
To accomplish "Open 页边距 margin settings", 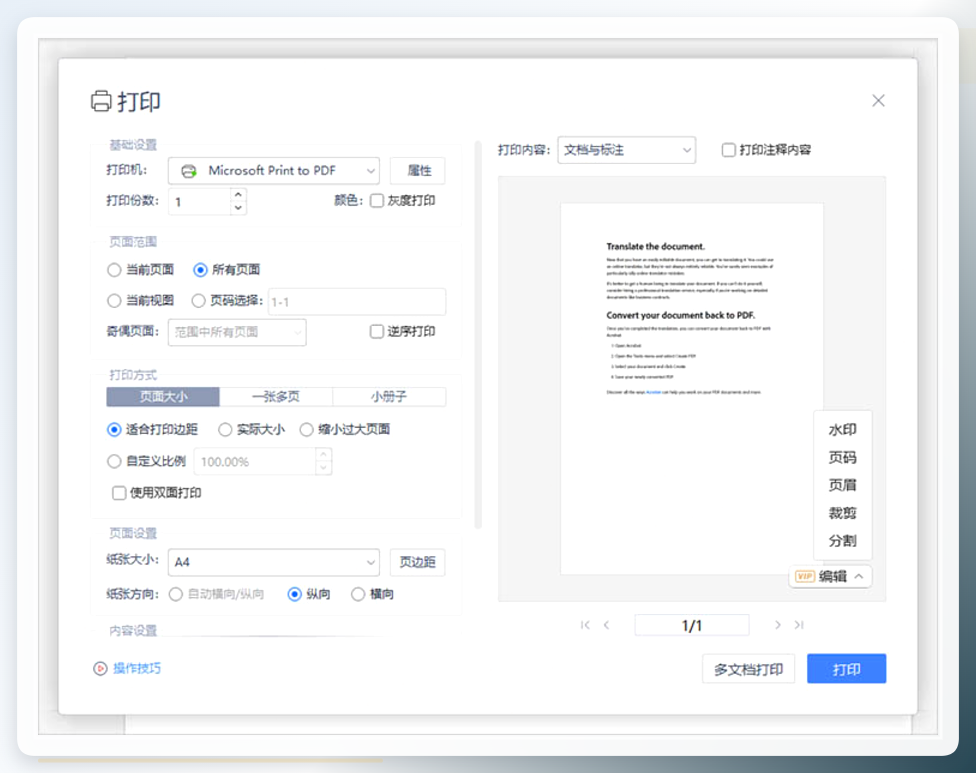I will tap(418, 562).
